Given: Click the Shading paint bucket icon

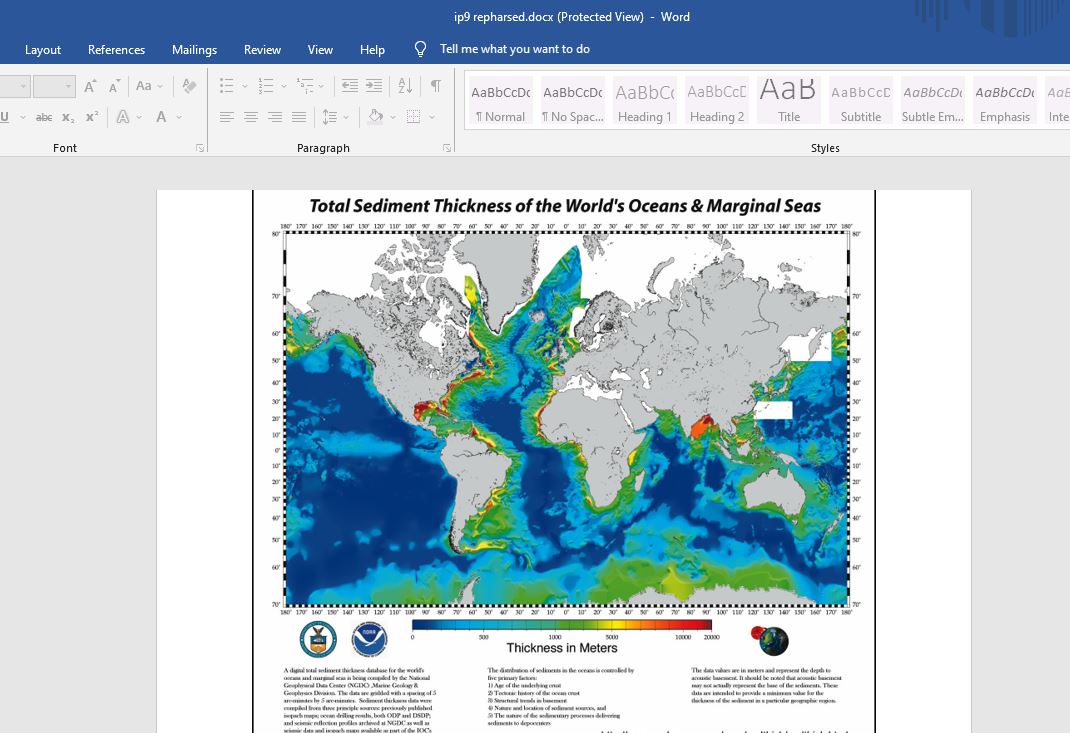Looking at the screenshot, I should coord(375,117).
